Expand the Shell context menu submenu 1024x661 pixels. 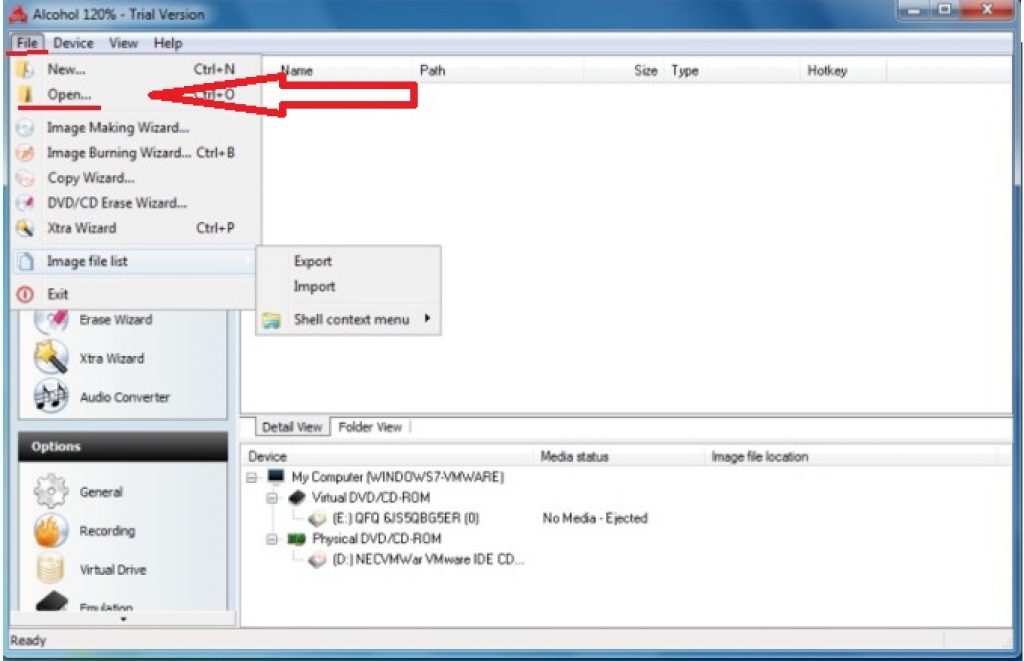[x=350, y=320]
